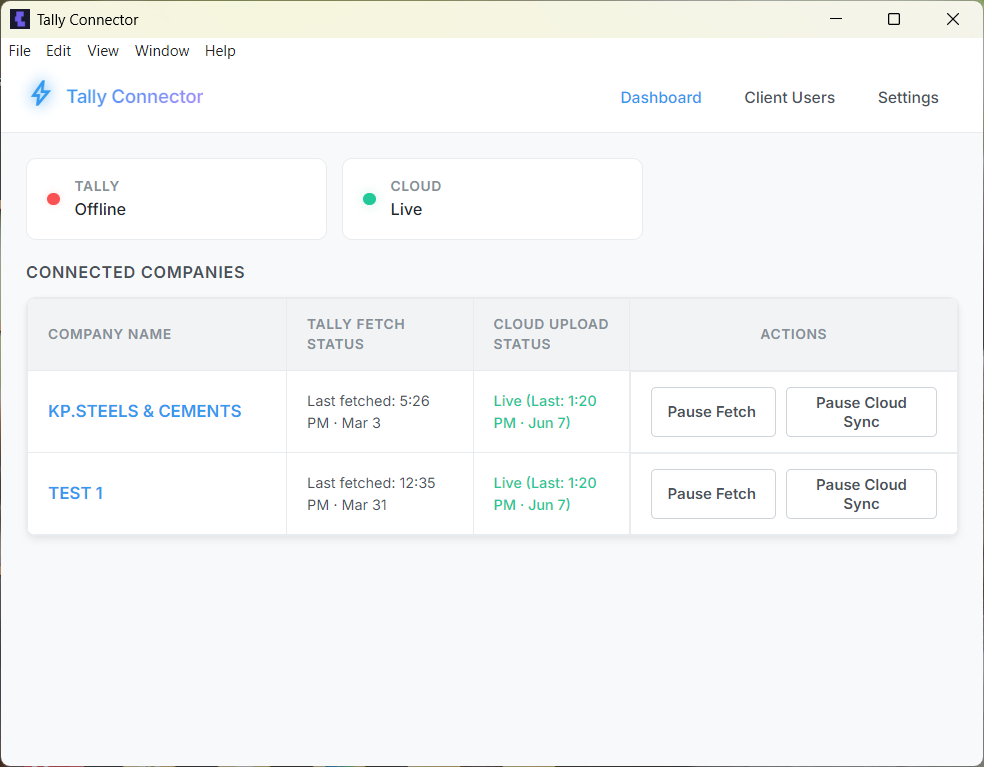Click the Tally Connector header brand text
This screenshot has width=984, height=767.
pos(135,97)
